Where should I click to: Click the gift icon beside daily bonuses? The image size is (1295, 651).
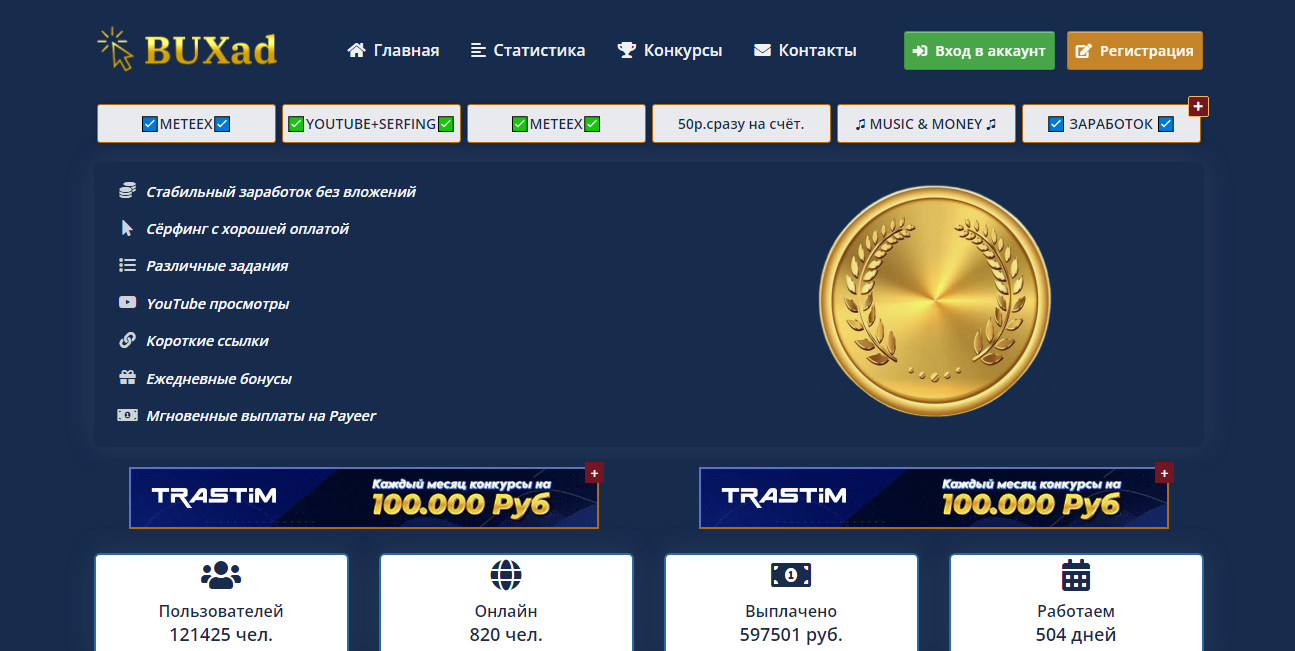click(x=127, y=378)
